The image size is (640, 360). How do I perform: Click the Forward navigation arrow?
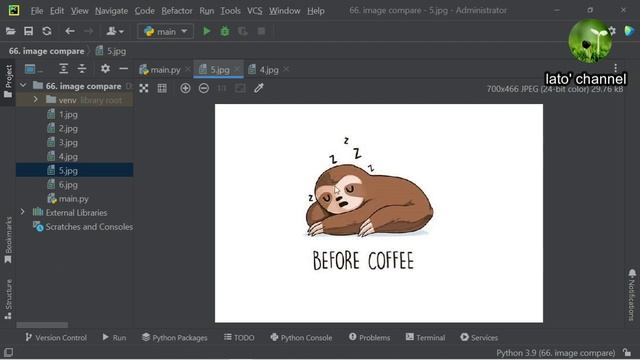pyautogui.click(x=88, y=31)
